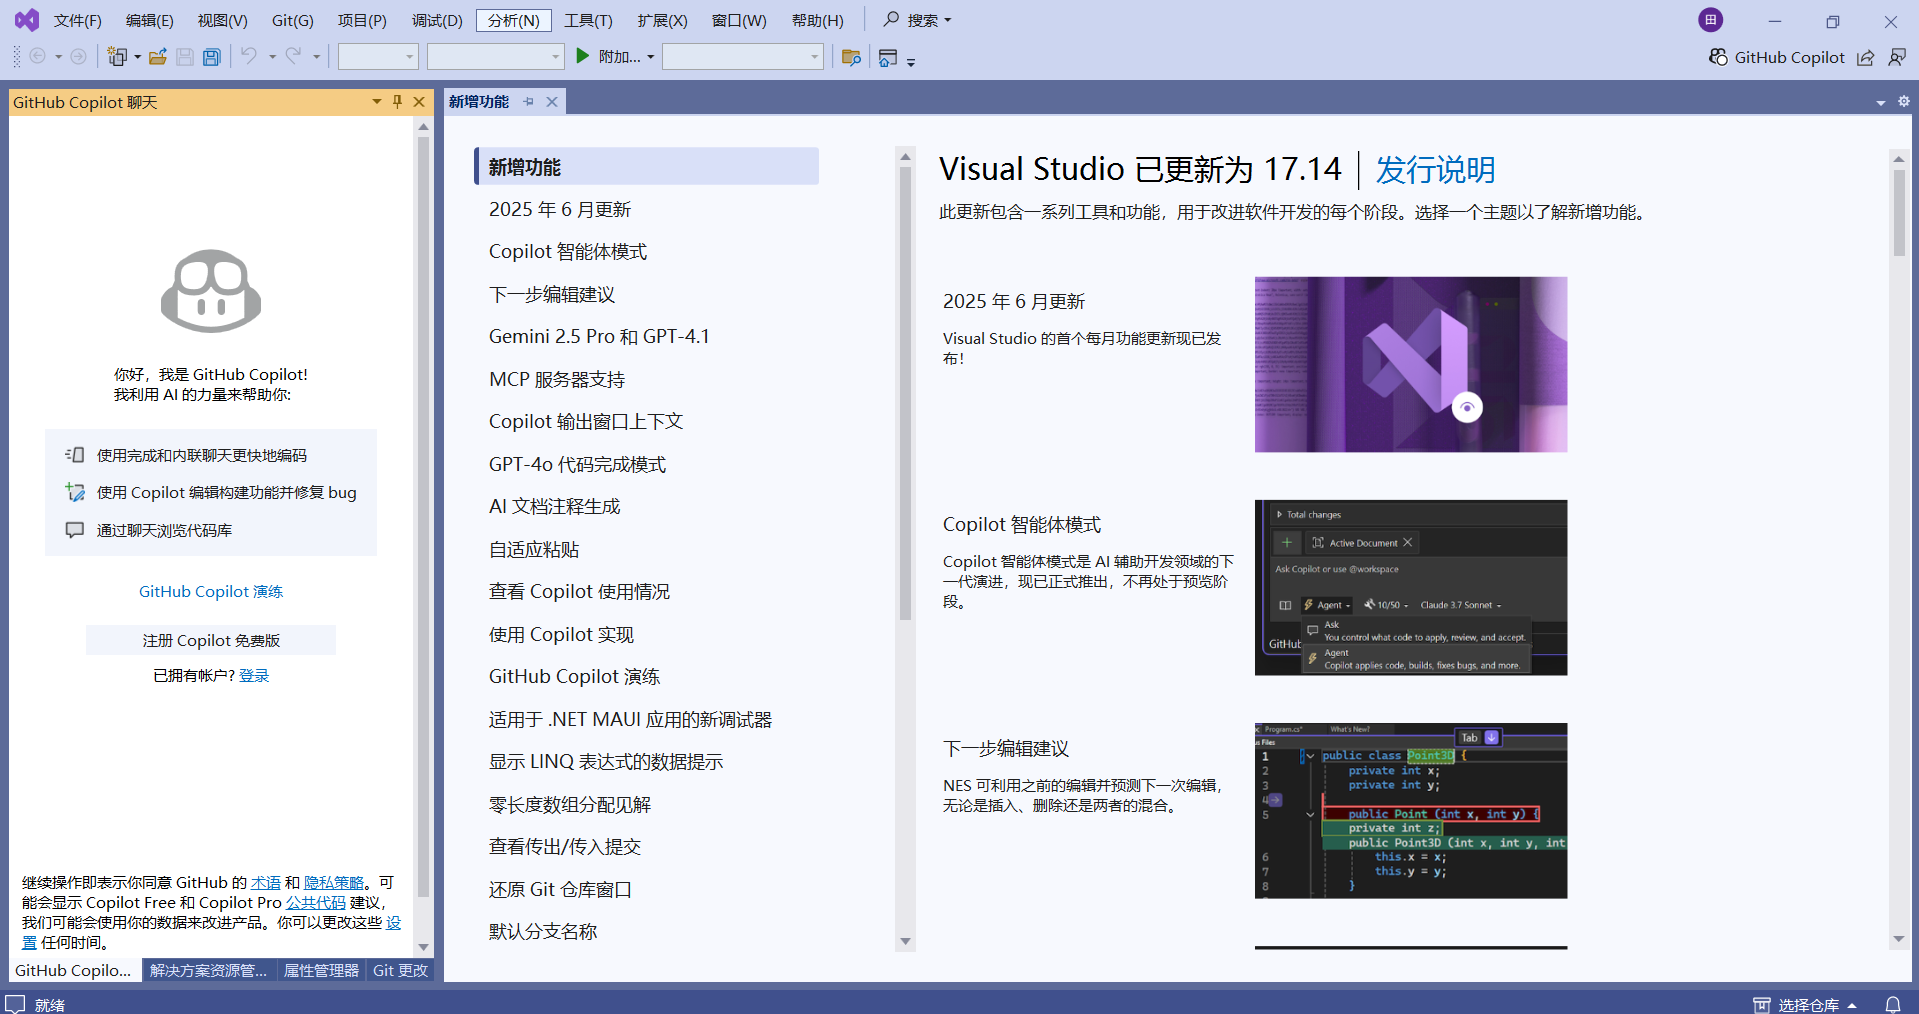Open the Undo history dropdown arrow
Image resolution: width=1919 pixels, height=1014 pixels.
click(x=272, y=57)
